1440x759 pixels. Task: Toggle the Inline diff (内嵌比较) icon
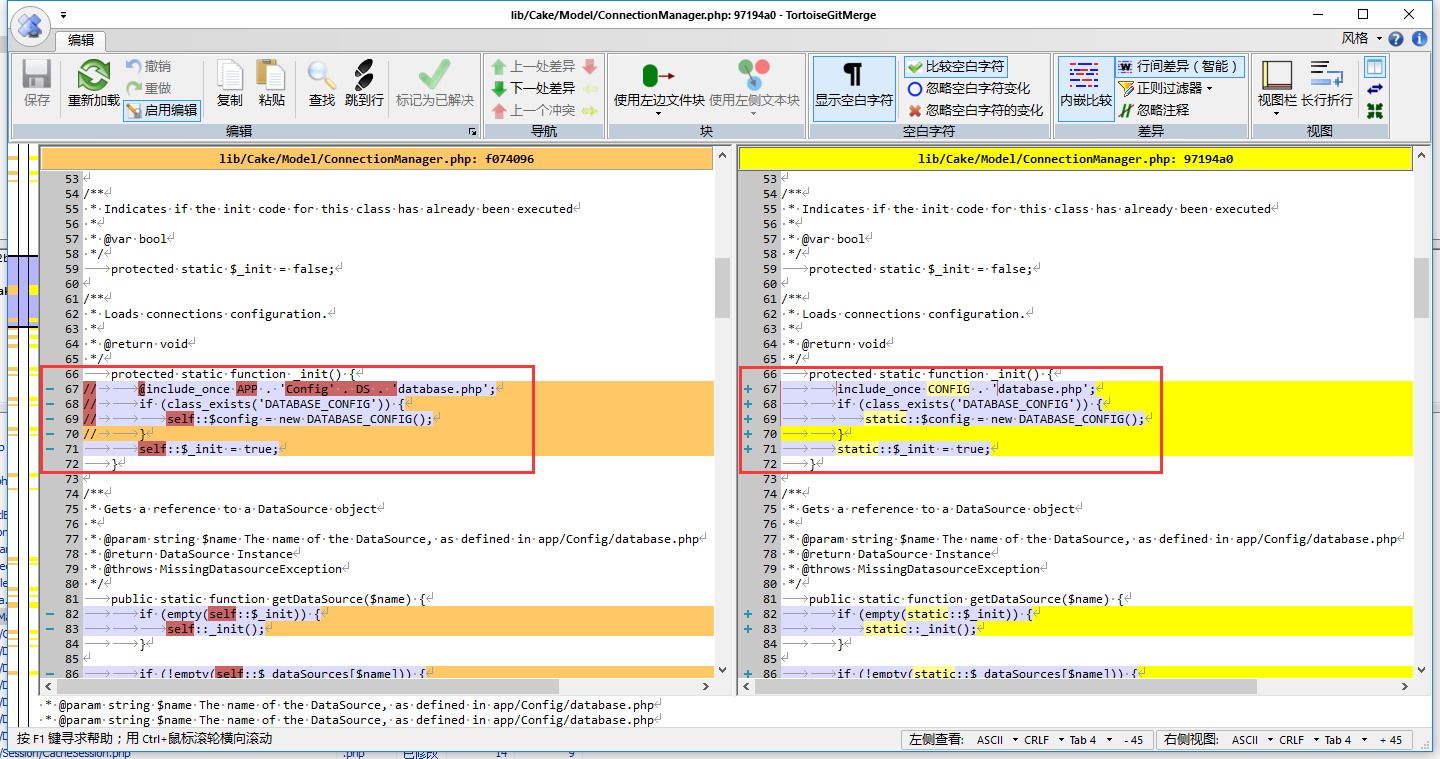tap(1085, 77)
